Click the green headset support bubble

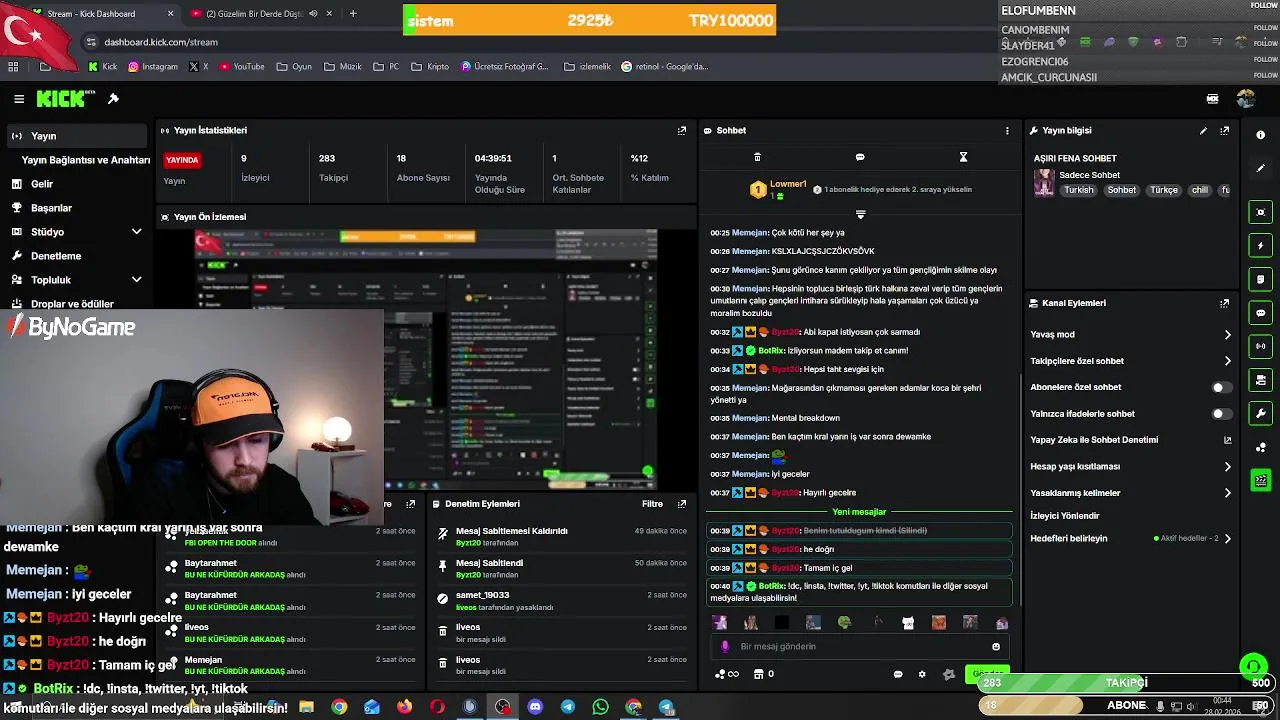coord(1253,666)
